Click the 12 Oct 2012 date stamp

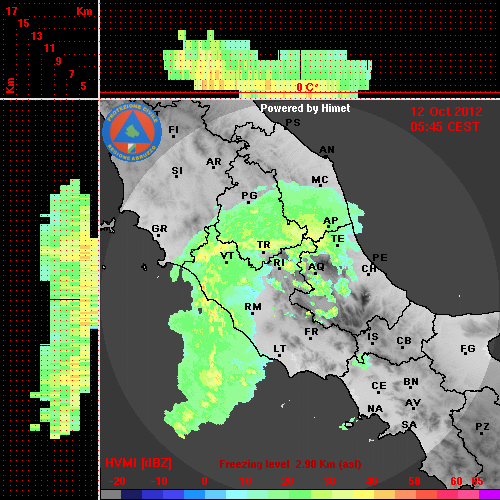[x=446, y=112]
